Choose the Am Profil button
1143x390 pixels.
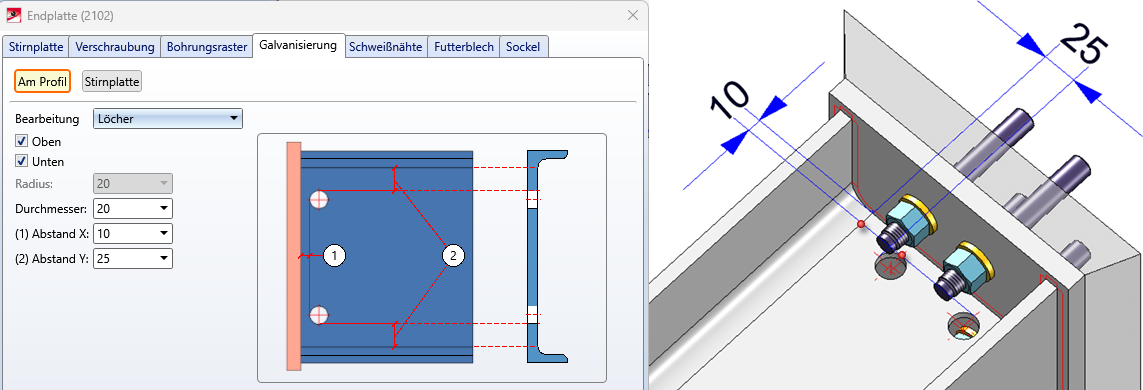point(42,82)
